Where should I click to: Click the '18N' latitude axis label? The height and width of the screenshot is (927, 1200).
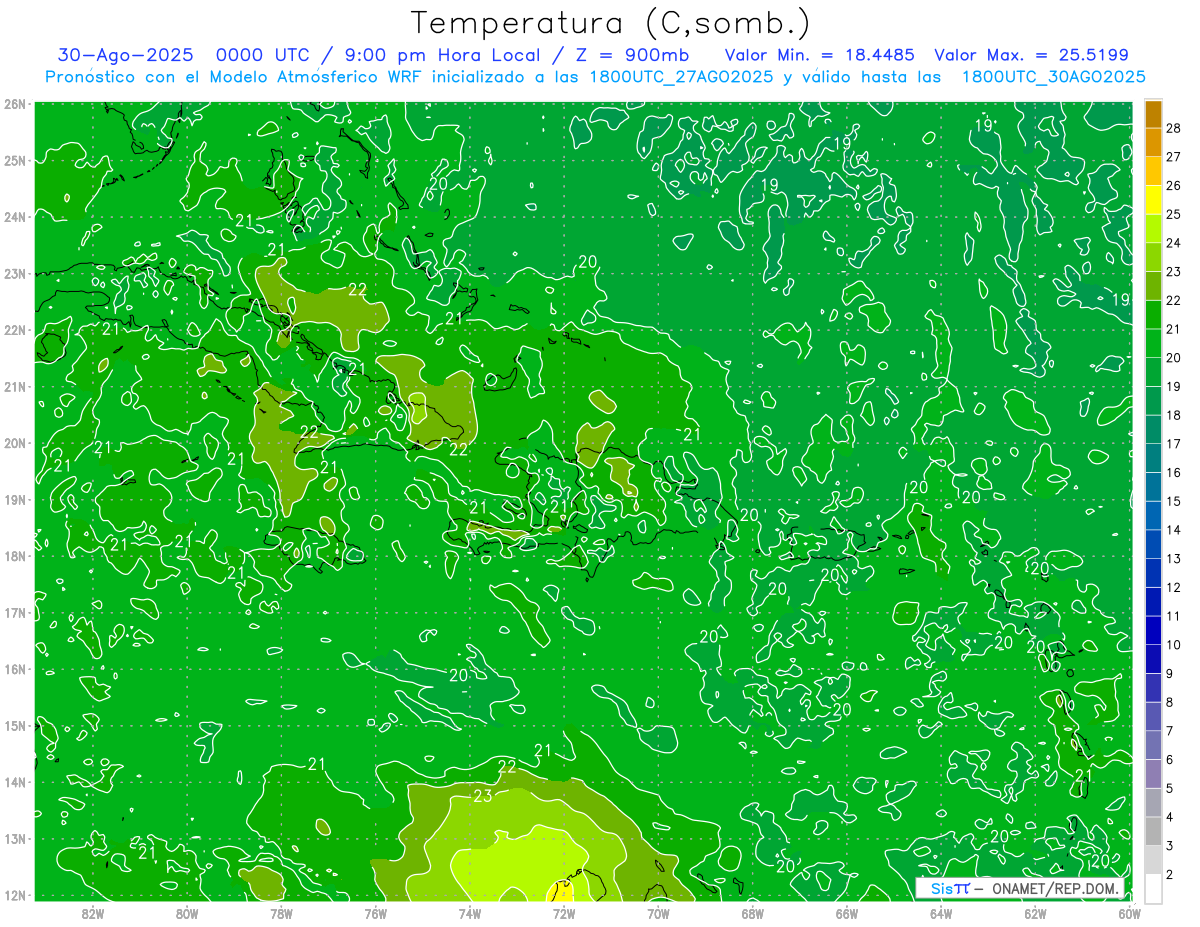click(14, 556)
